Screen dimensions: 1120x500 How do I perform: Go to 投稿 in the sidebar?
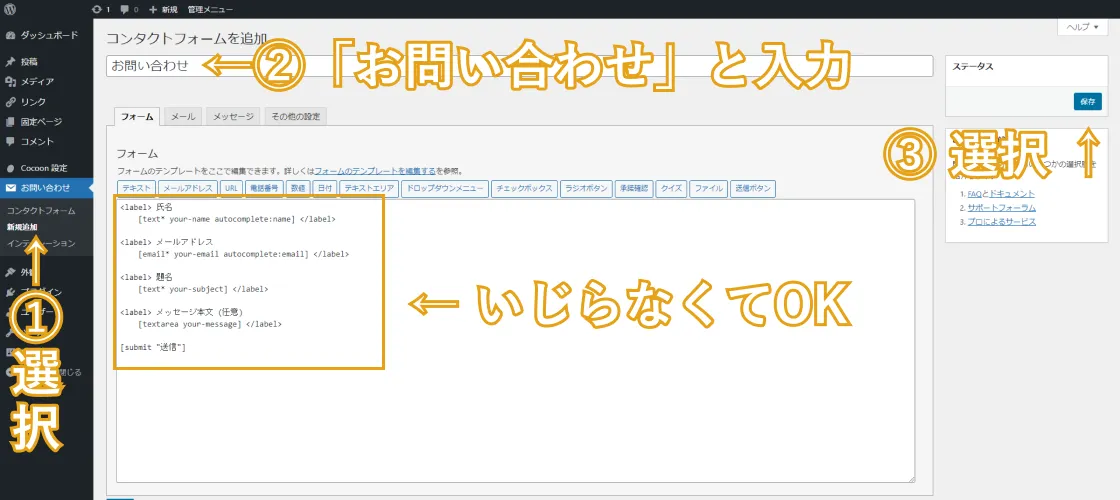[28, 61]
